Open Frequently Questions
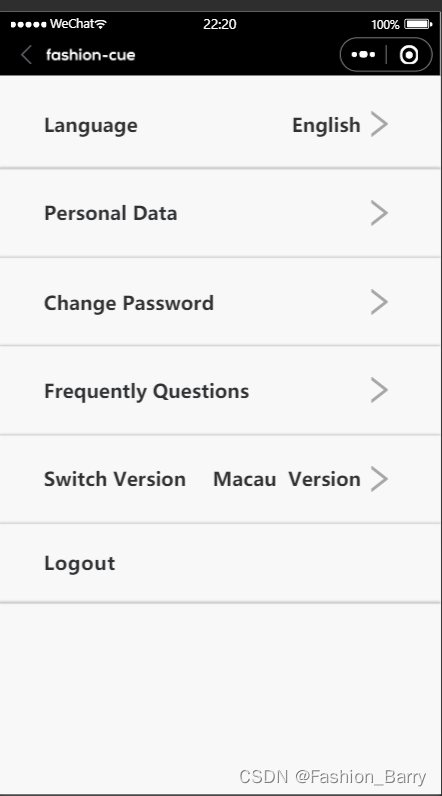The width and height of the screenshot is (442, 796). pos(220,390)
